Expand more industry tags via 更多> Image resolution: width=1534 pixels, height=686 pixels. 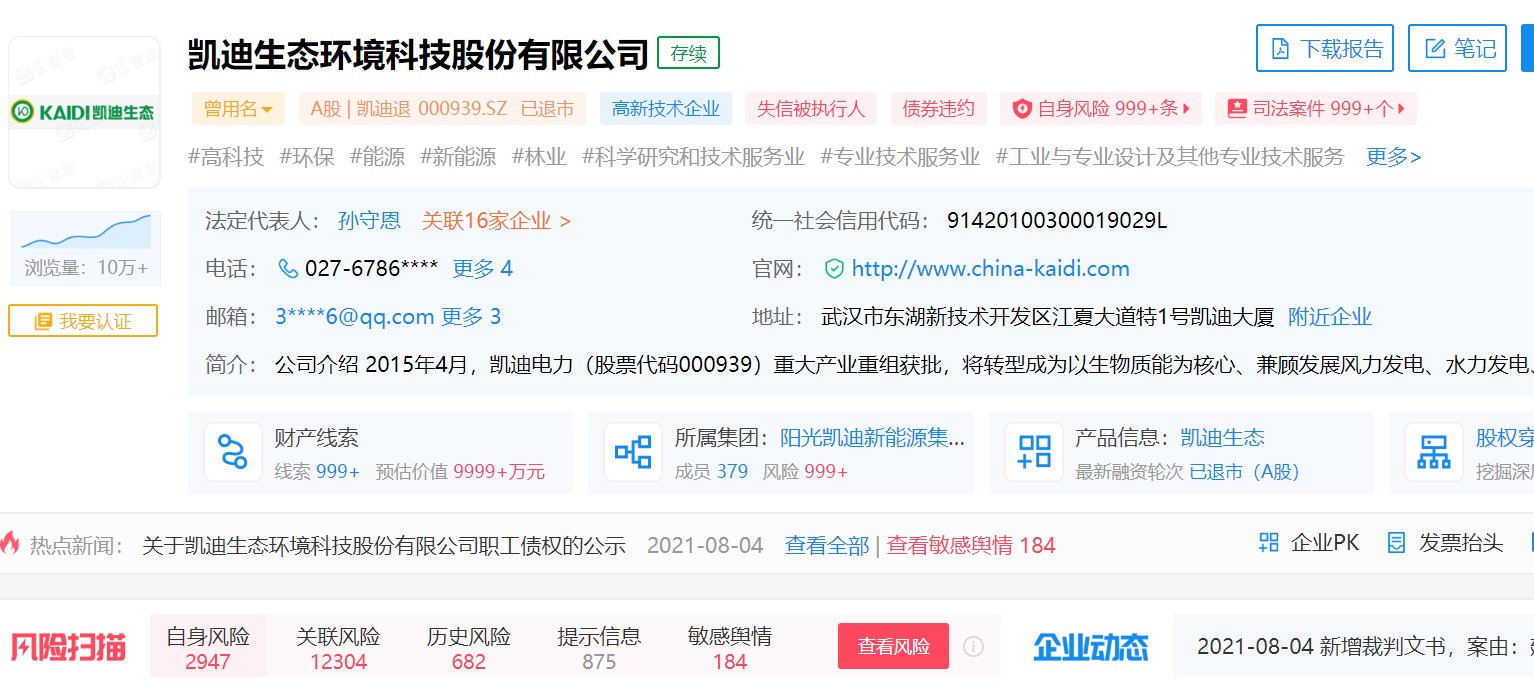pos(1393,156)
